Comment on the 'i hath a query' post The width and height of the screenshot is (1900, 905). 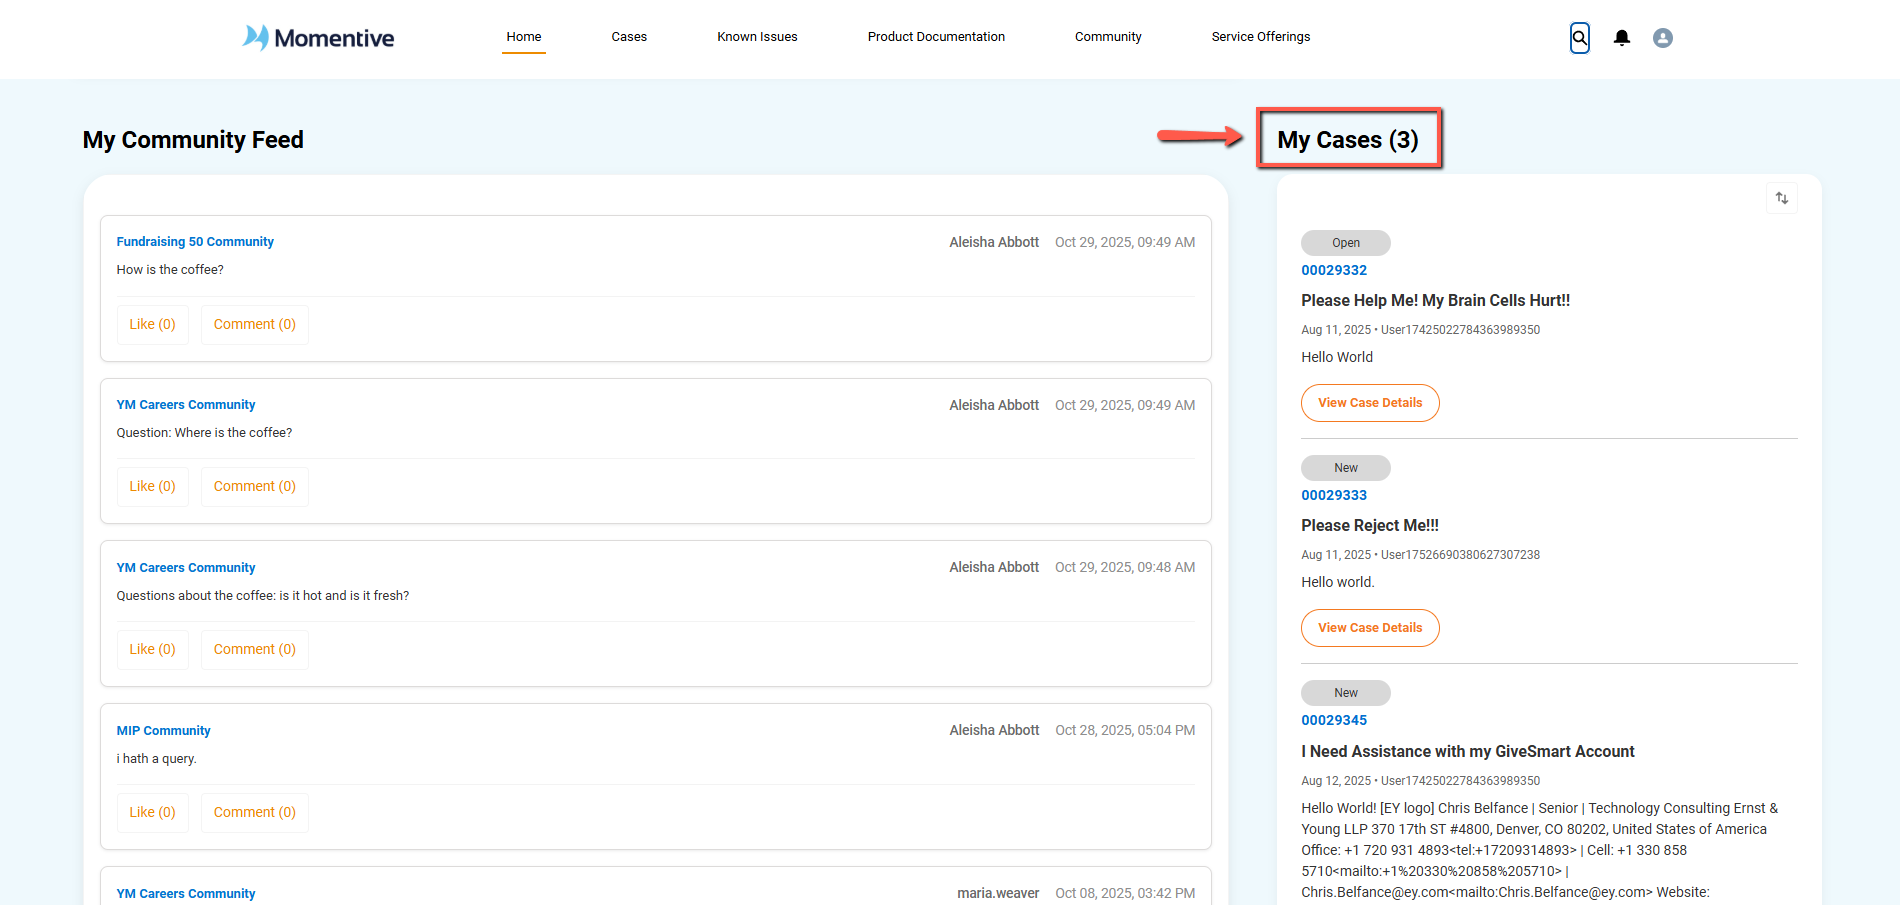pos(254,812)
